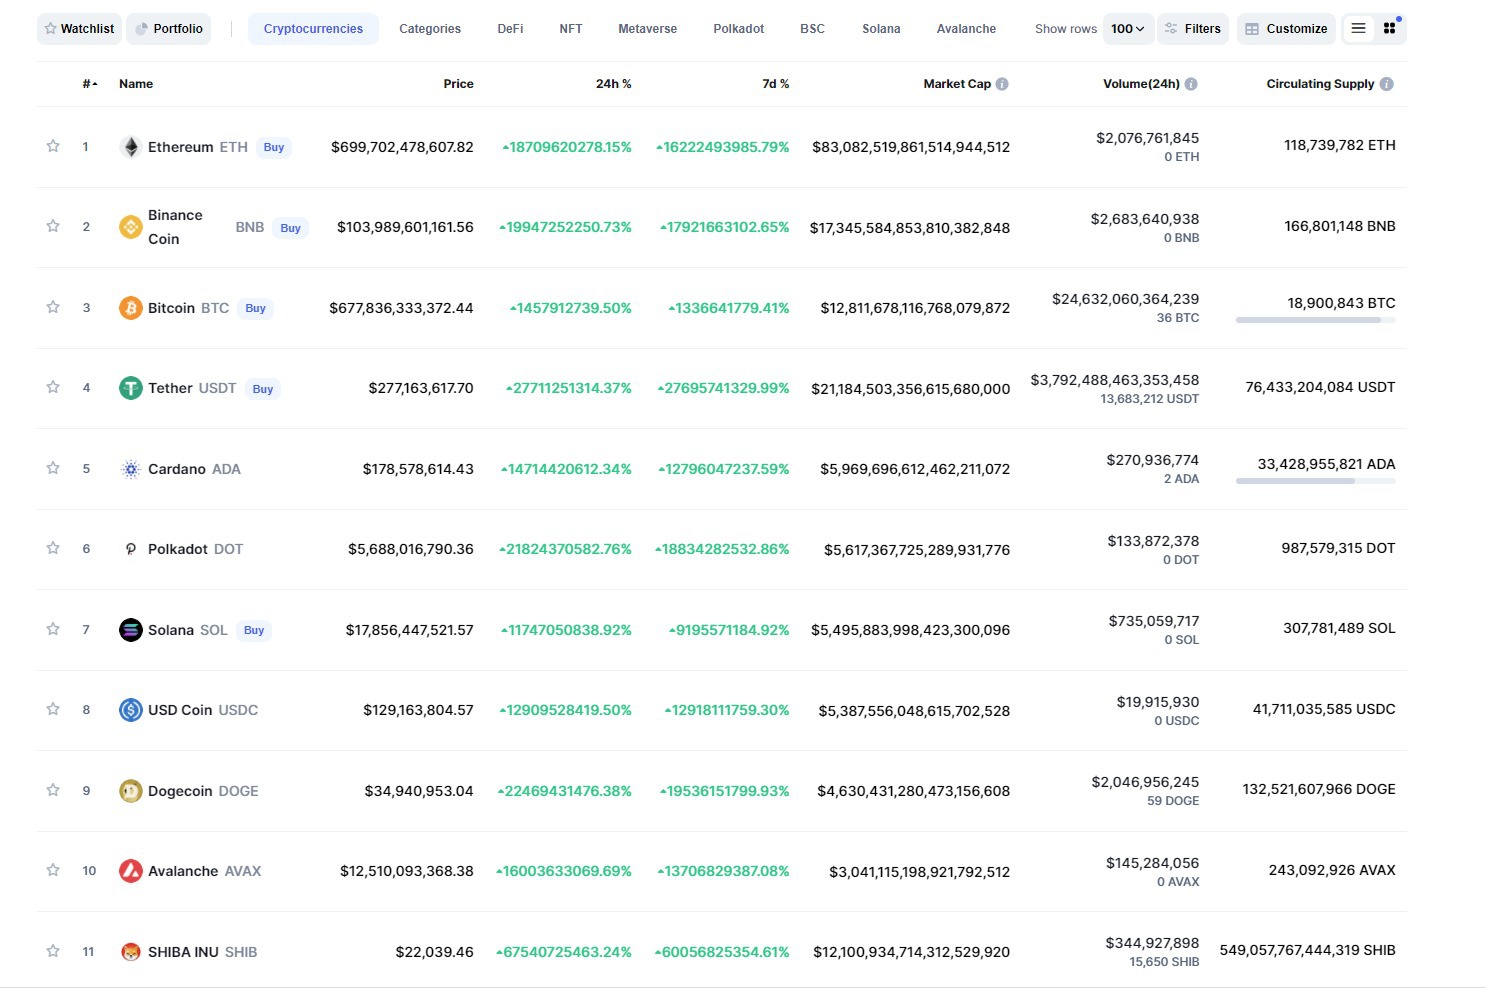Star Dogecoin for watchlist

53,790
